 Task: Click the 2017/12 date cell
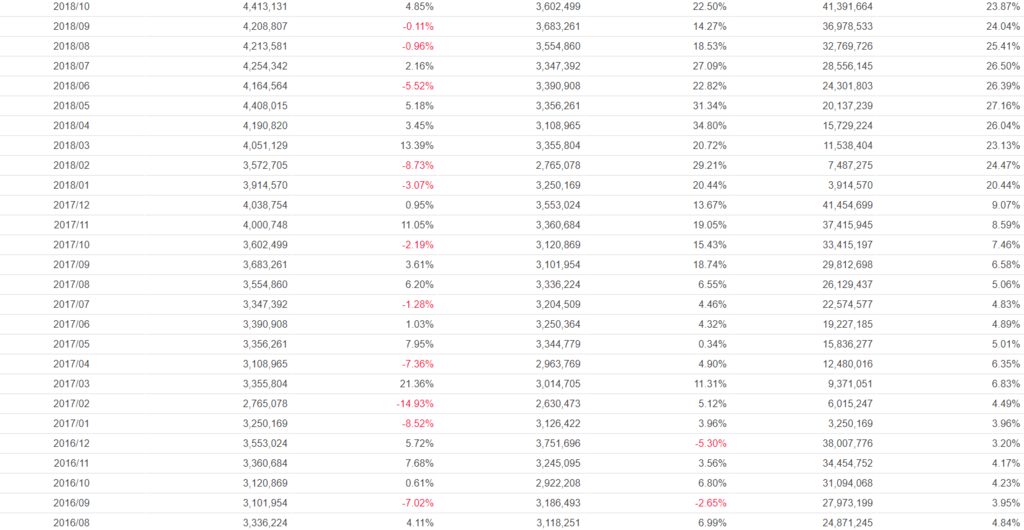(x=71, y=205)
